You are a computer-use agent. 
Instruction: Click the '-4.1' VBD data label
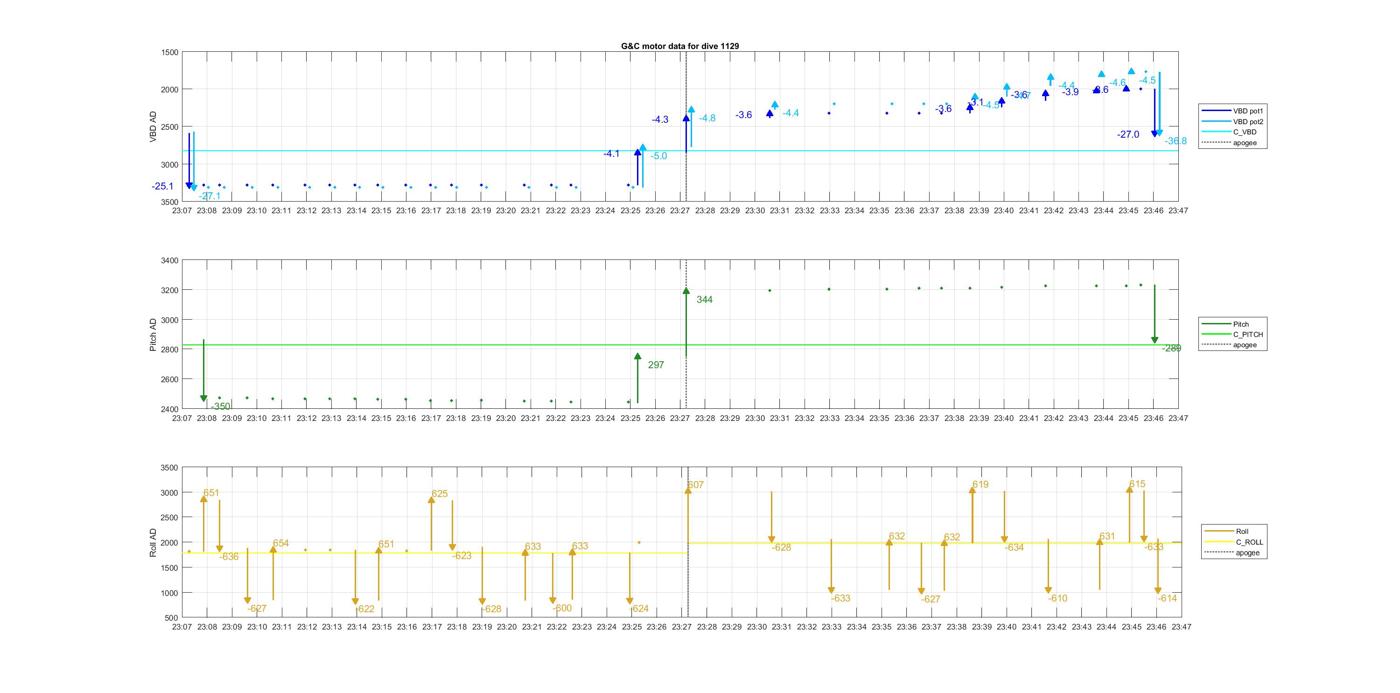pyautogui.click(x=612, y=154)
